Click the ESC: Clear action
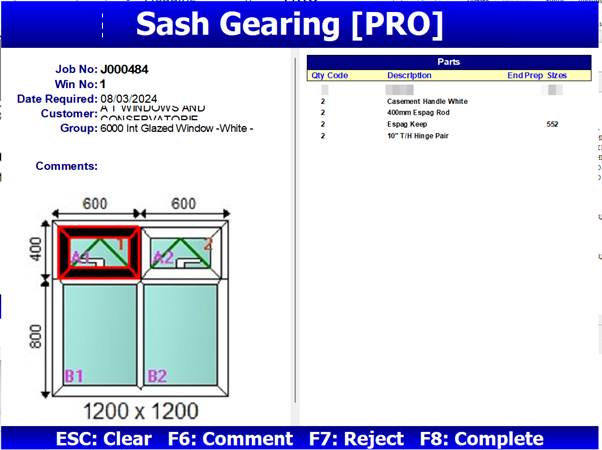The image size is (602, 450). (x=104, y=438)
